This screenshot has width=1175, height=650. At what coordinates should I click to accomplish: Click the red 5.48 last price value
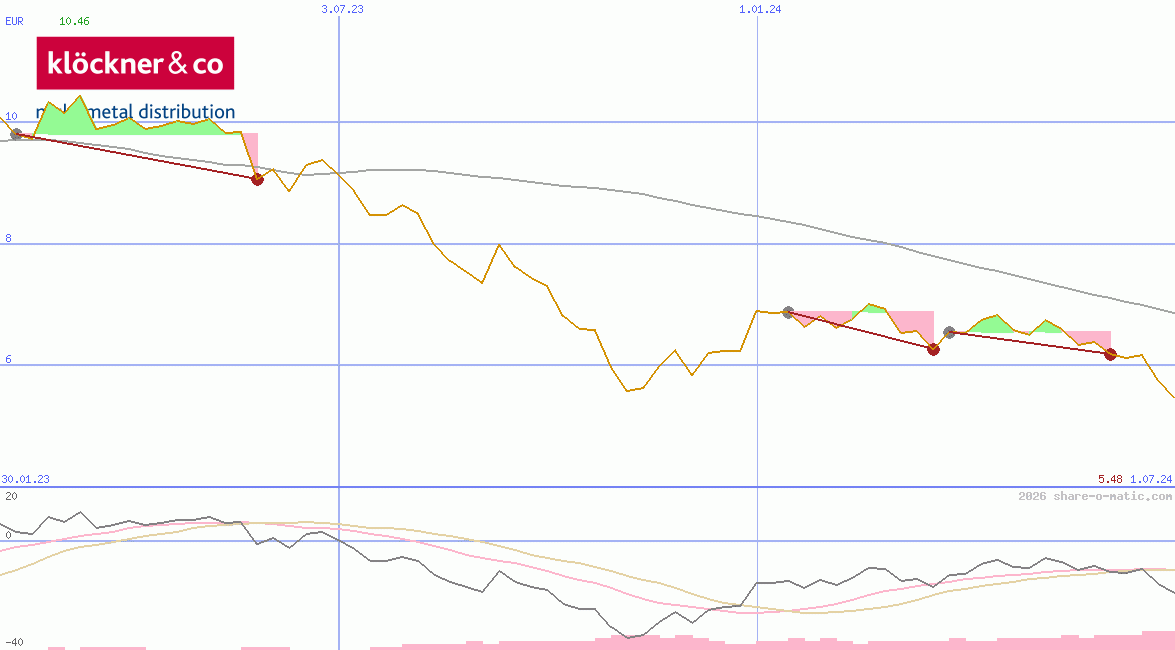(x=1109, y=480)
